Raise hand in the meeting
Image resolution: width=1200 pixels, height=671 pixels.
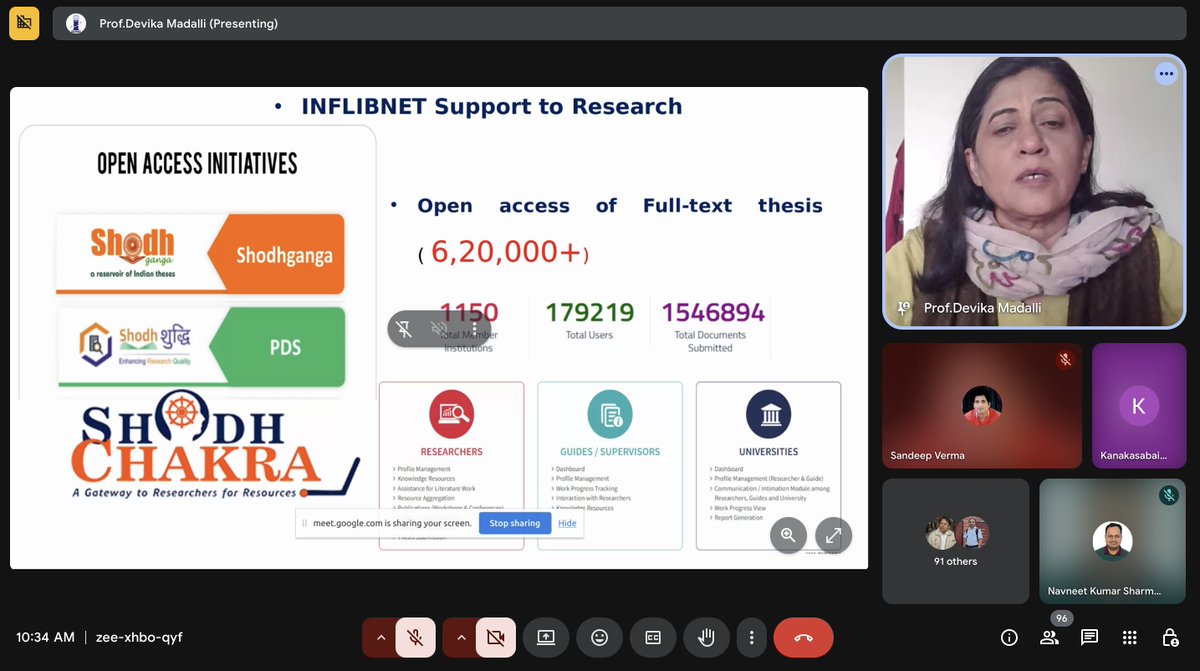click(x=707, y=637)
